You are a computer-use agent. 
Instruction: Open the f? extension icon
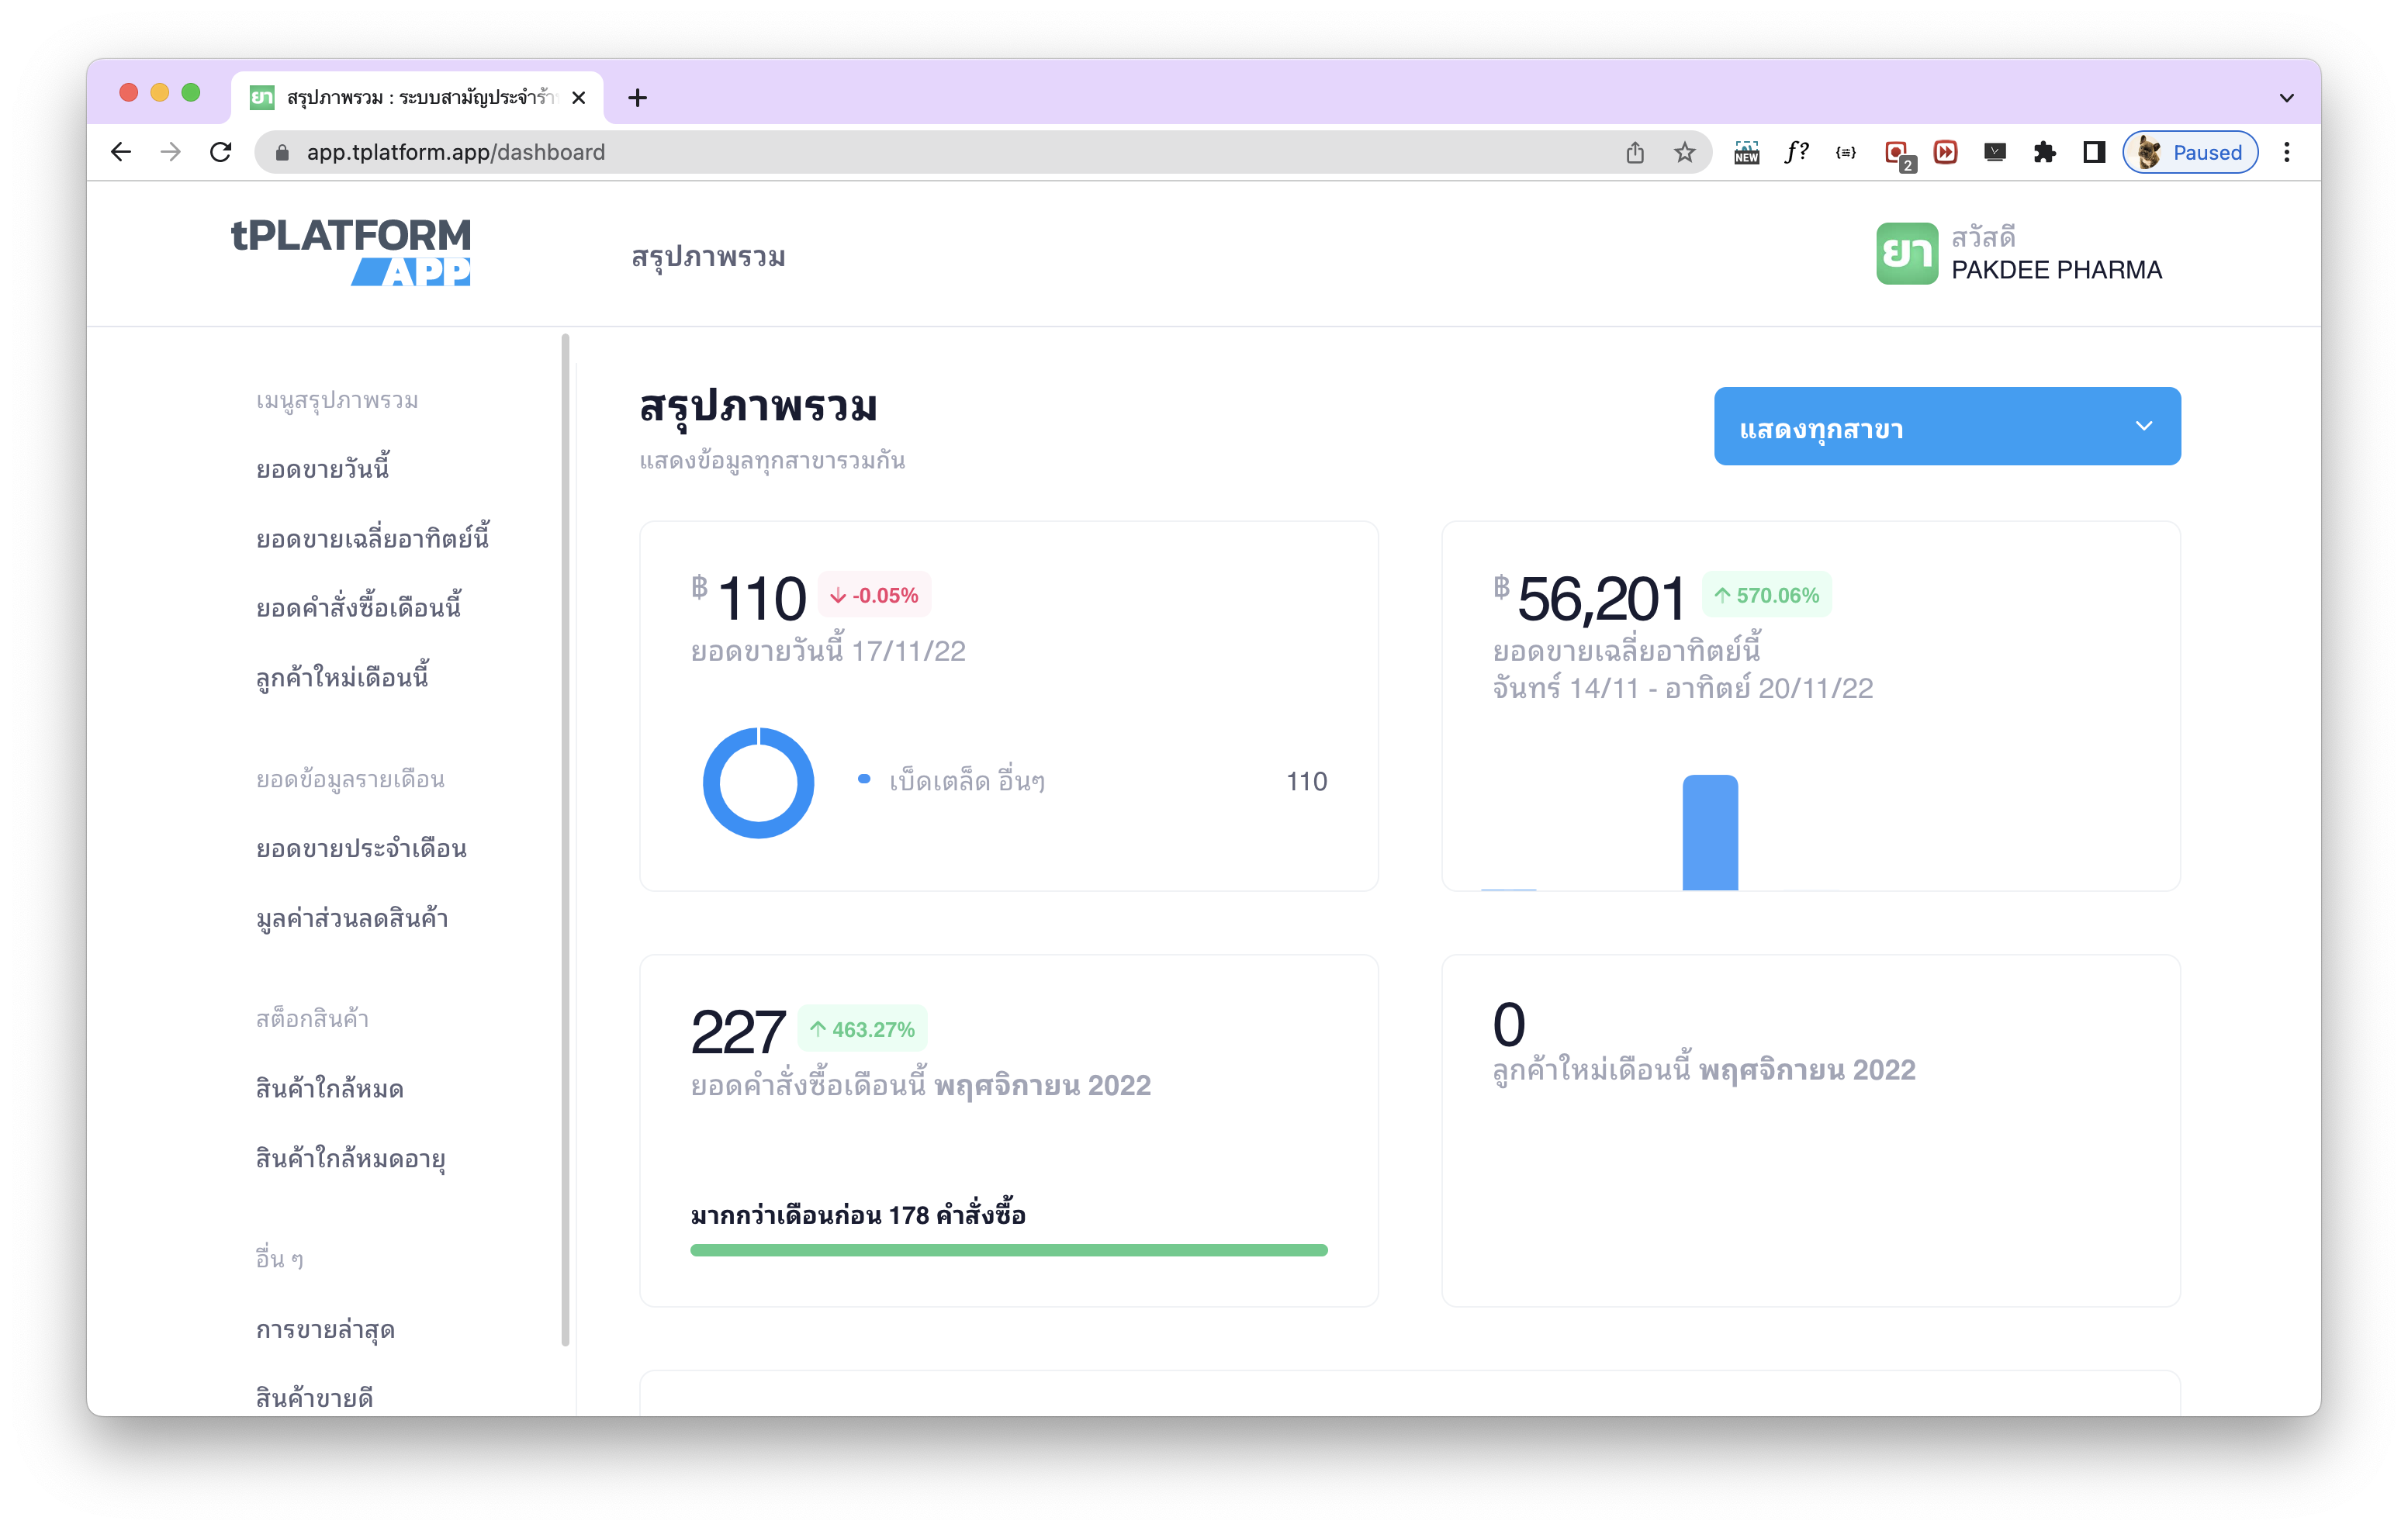click(x=1796, y=152)
